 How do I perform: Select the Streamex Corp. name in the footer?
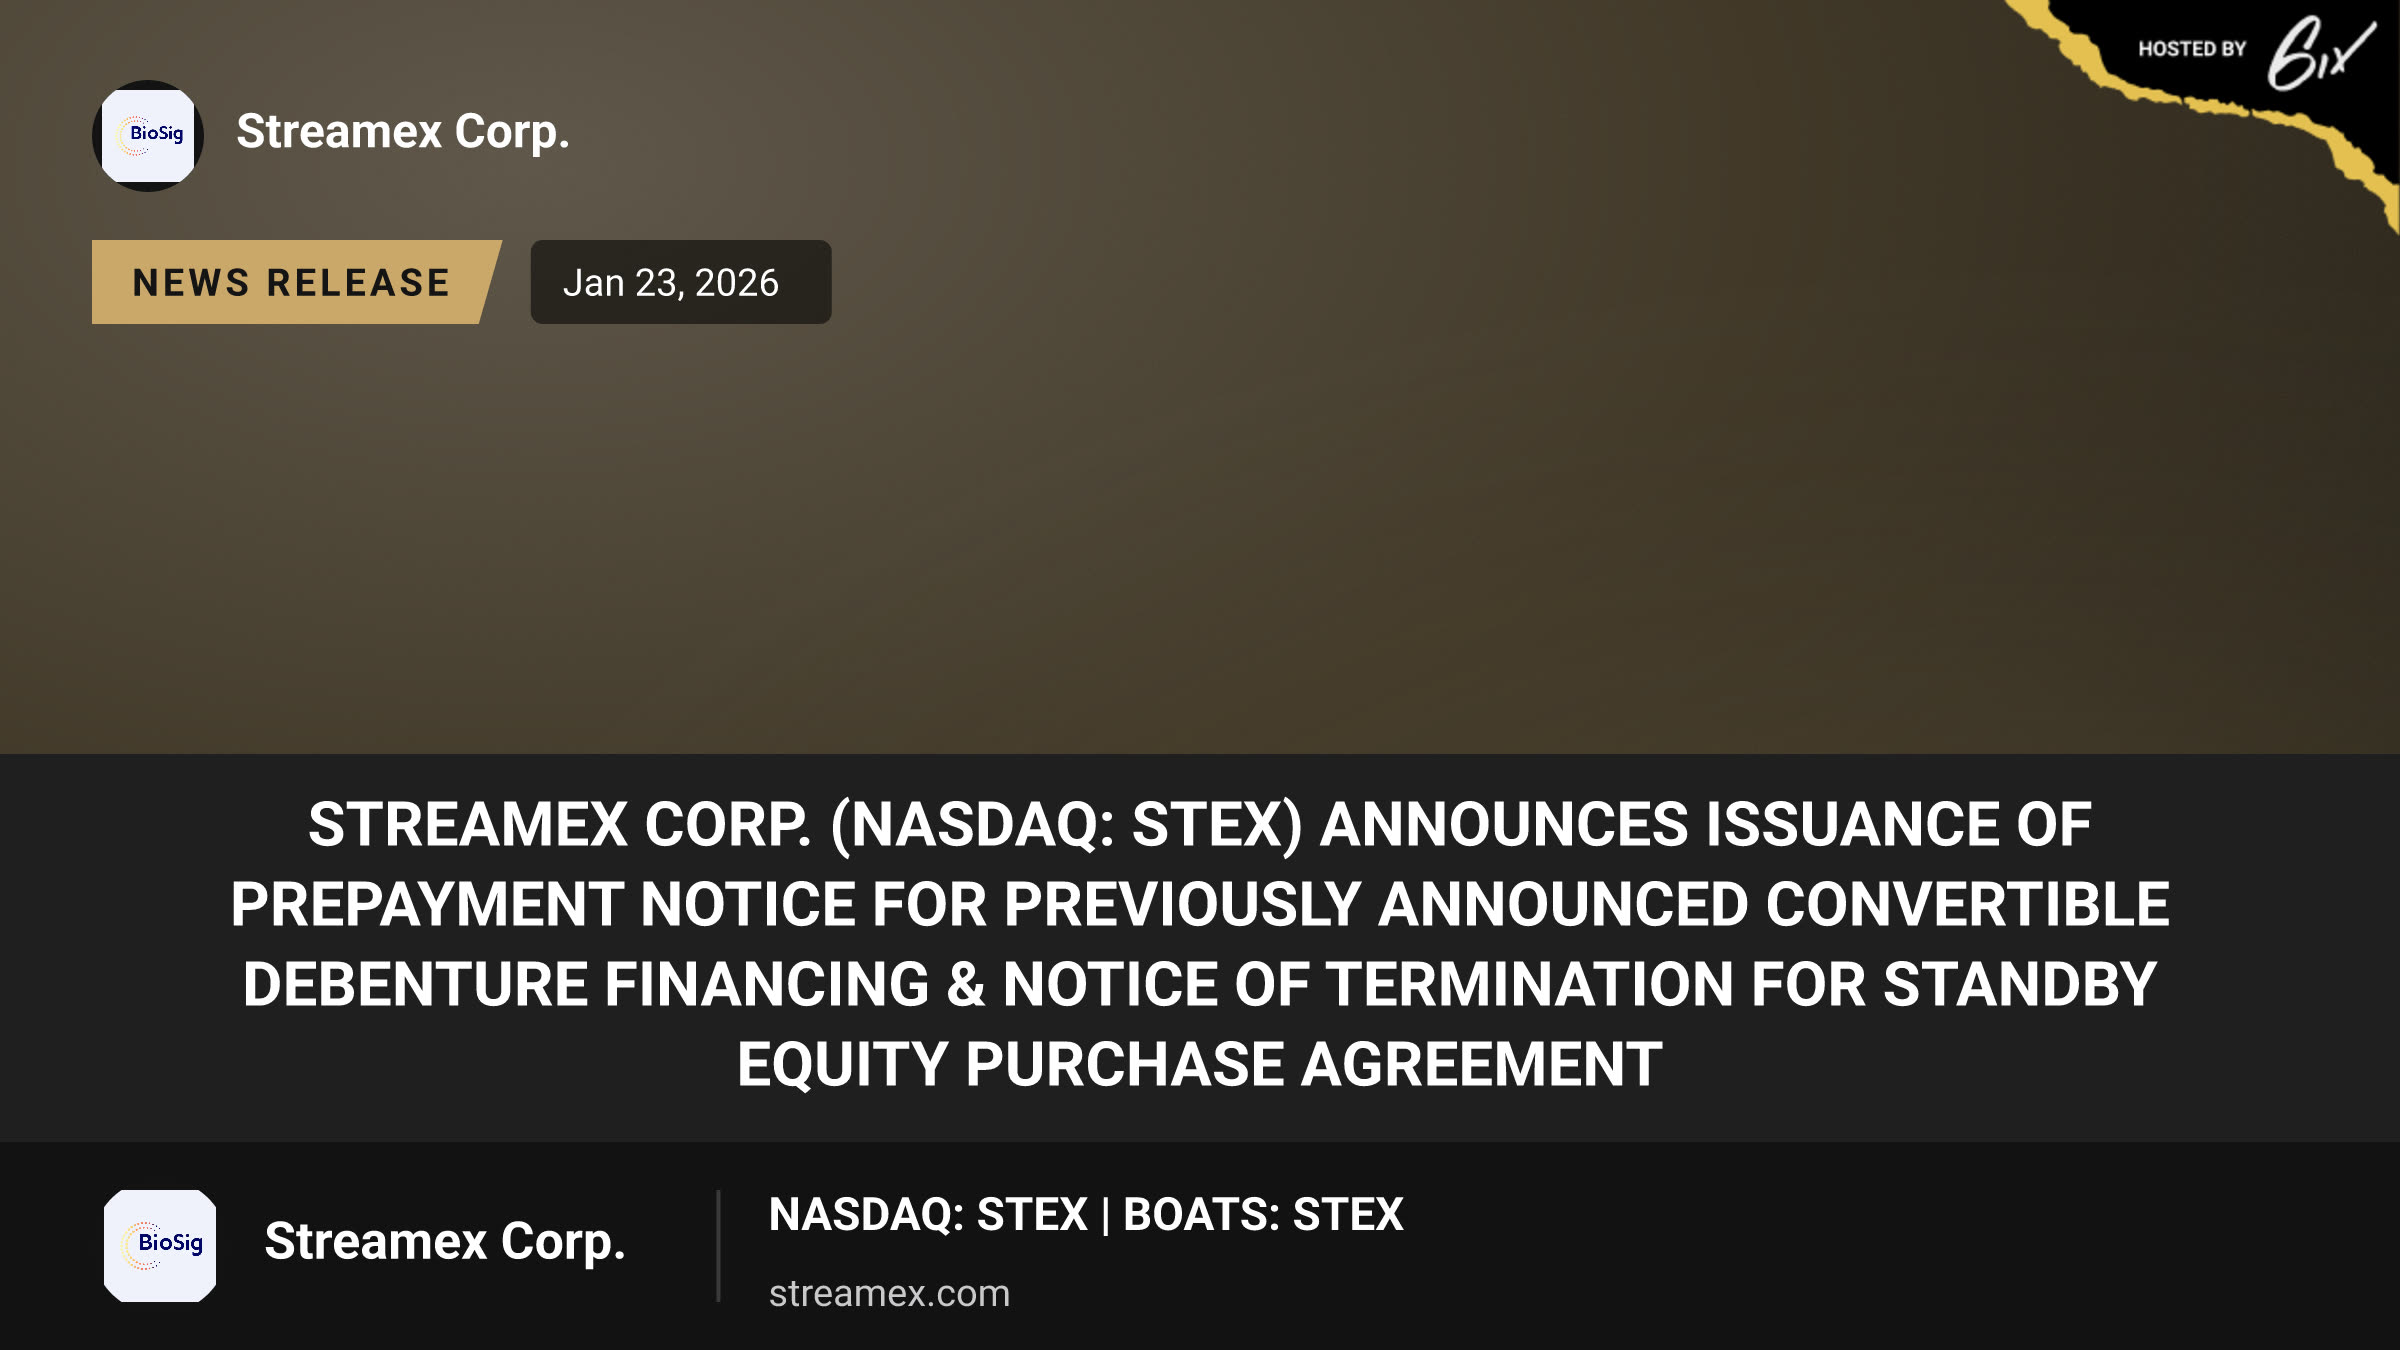point(445,1242)
